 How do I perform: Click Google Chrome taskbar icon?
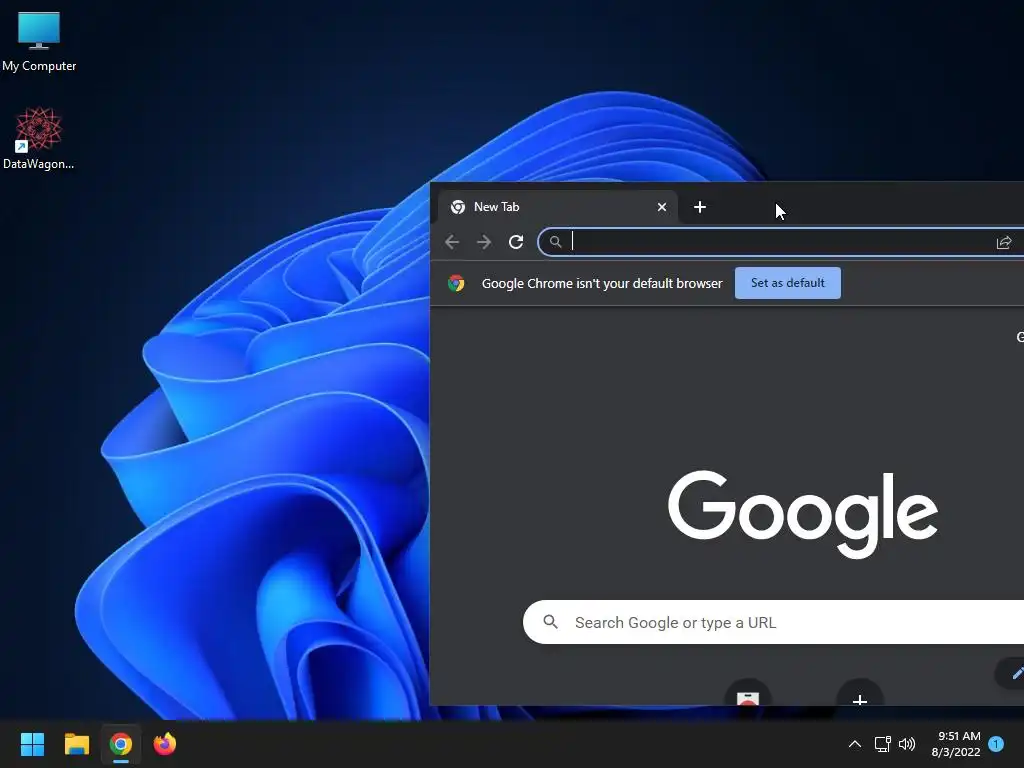tap(121, 744)
